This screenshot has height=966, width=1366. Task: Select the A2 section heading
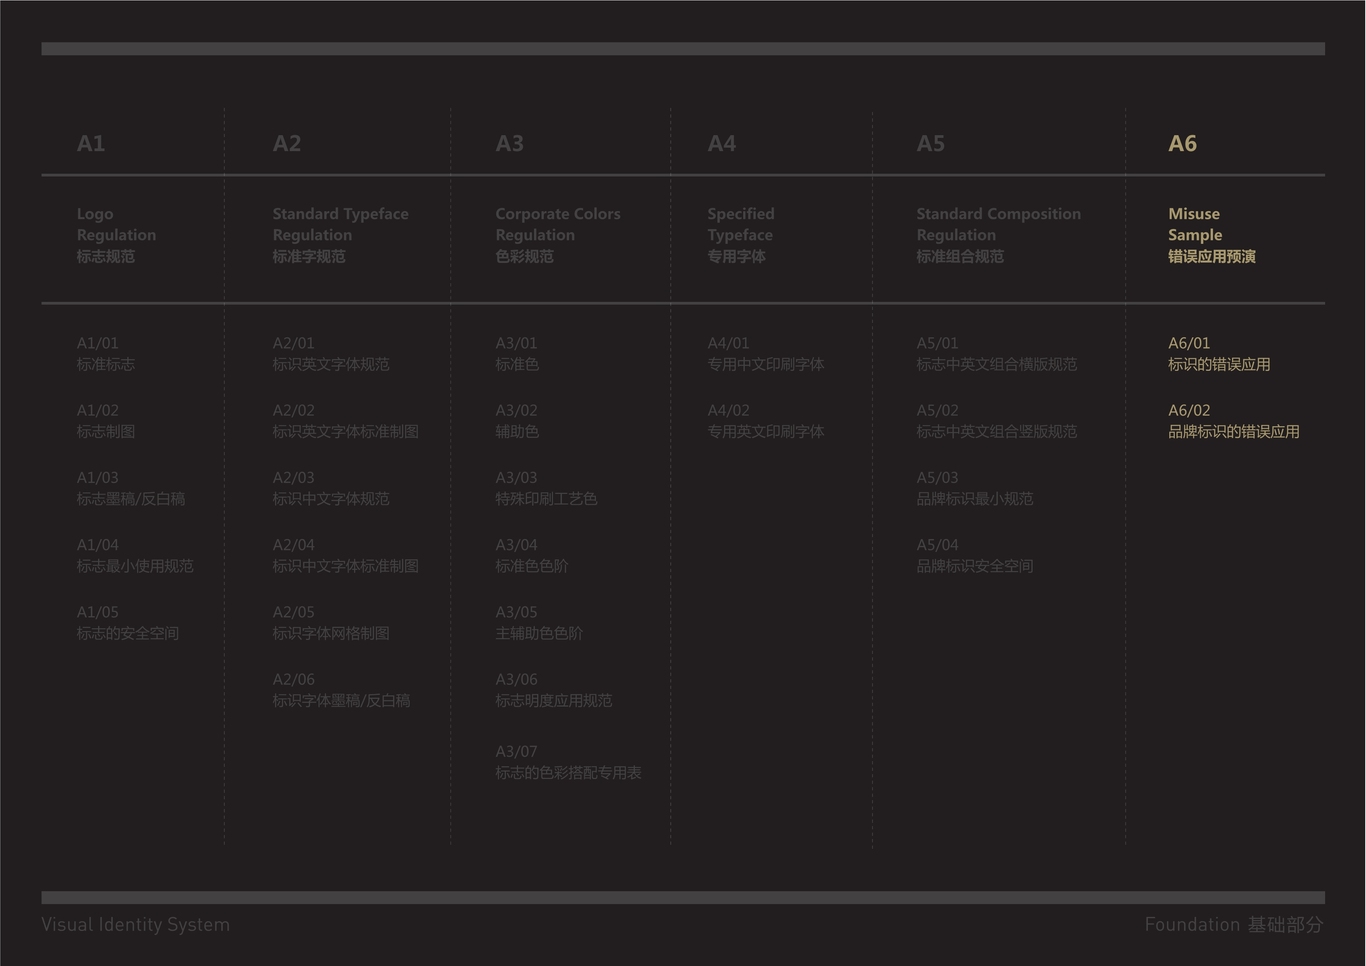click(x=287, y=143)
